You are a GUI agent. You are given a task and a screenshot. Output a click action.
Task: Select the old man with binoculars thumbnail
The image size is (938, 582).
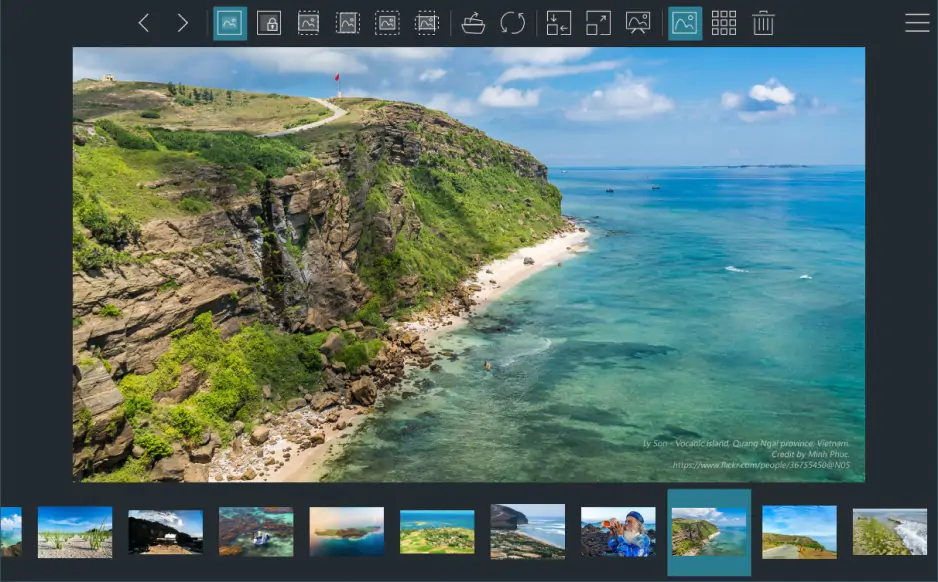(x=618, y=531)
